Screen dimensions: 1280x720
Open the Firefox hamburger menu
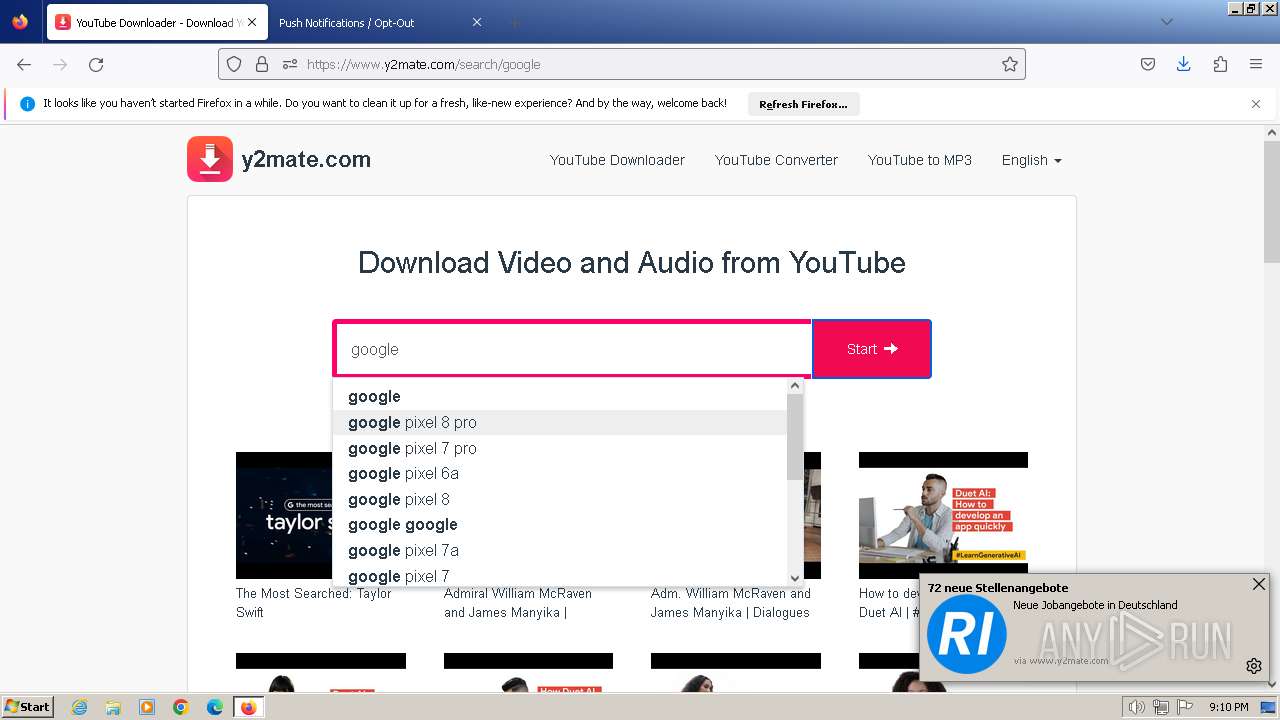tap(1256, 64)
